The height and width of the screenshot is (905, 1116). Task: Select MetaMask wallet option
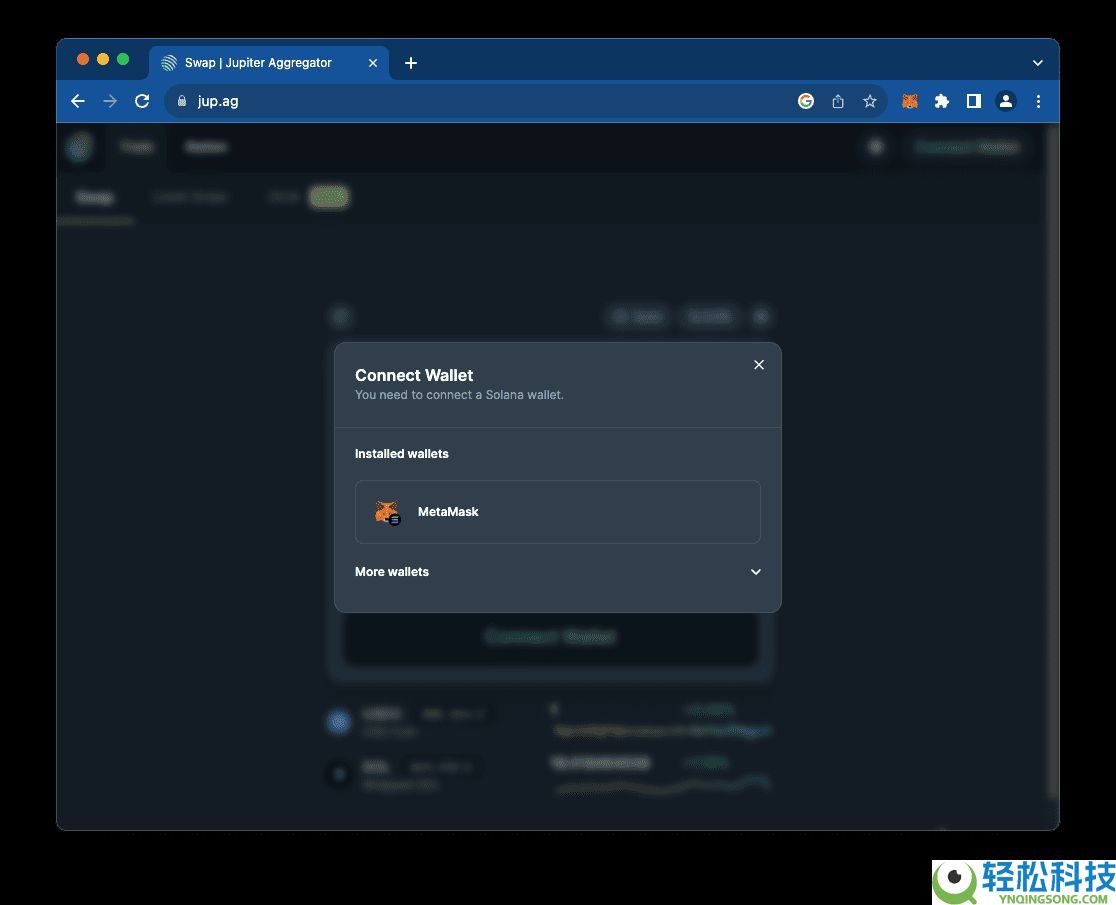(x=557, y=512)
